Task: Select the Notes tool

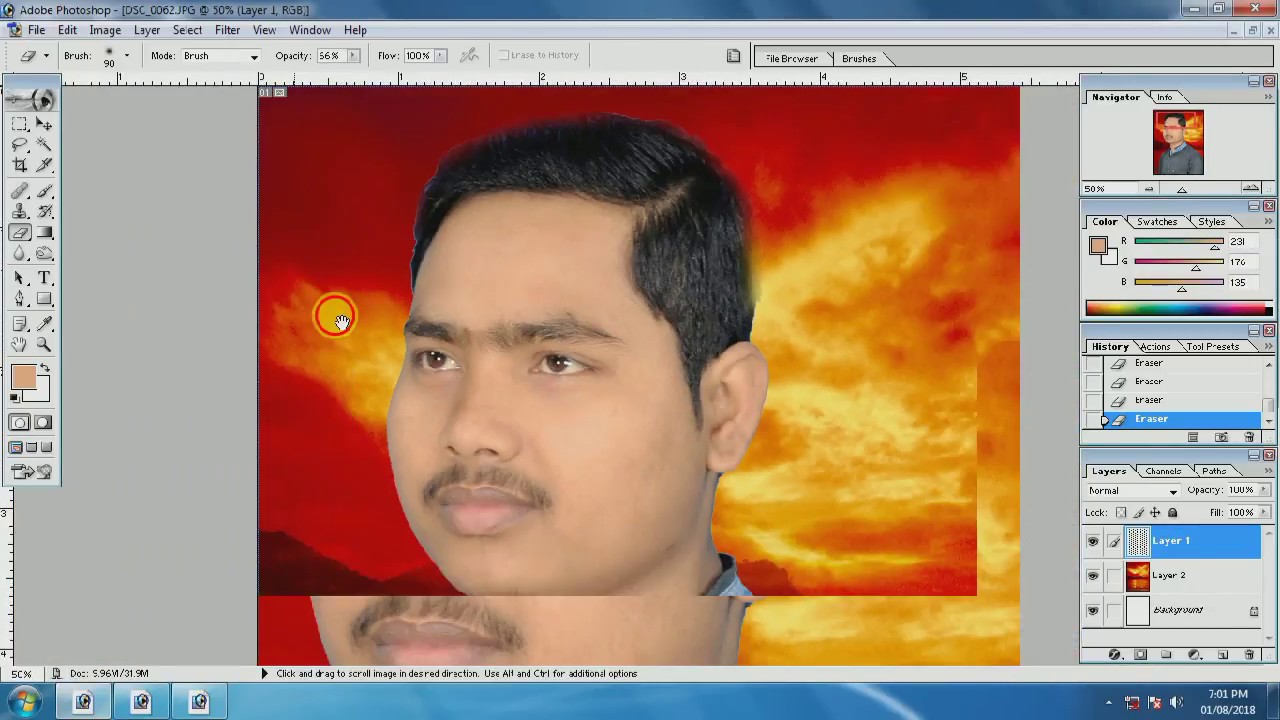Action: [20, 324]
